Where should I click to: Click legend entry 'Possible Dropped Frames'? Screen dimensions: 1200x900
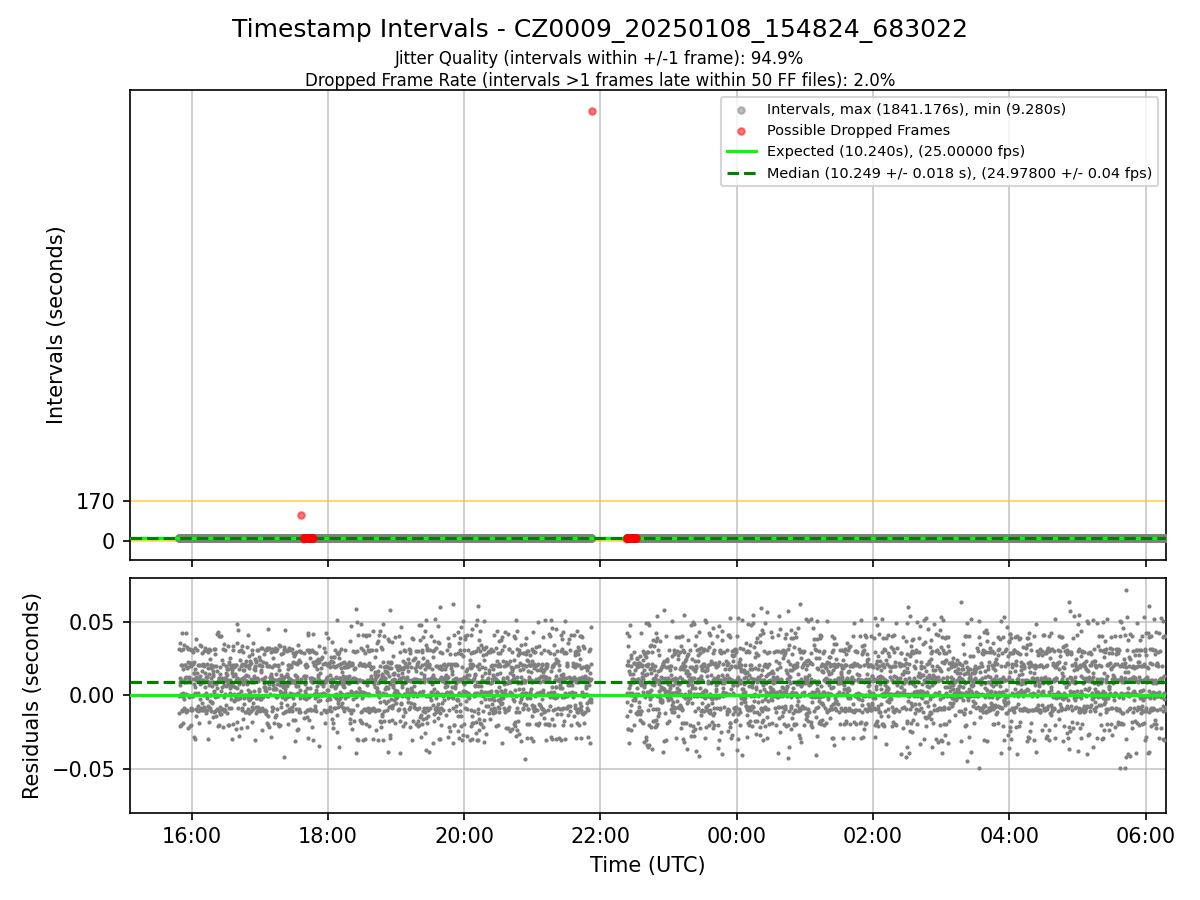click(x=858, y=130)
